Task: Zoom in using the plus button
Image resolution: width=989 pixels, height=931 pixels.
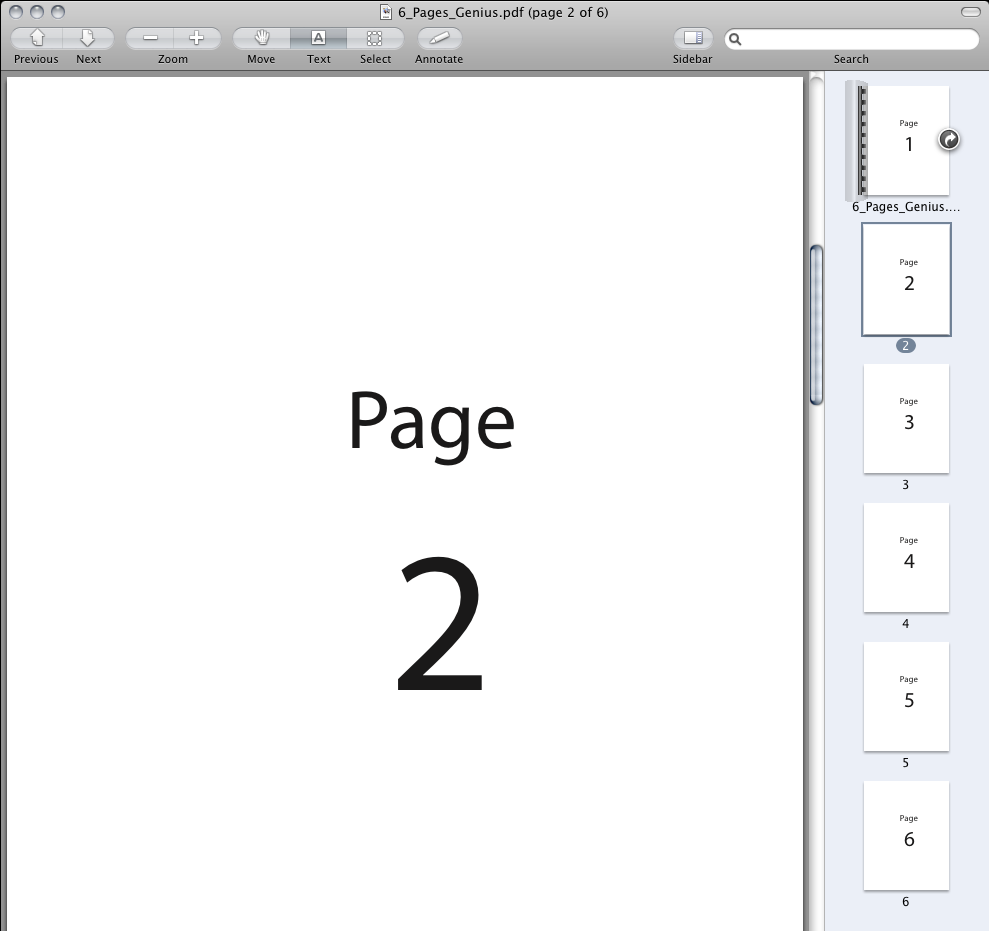Action: tap(197, 38)
